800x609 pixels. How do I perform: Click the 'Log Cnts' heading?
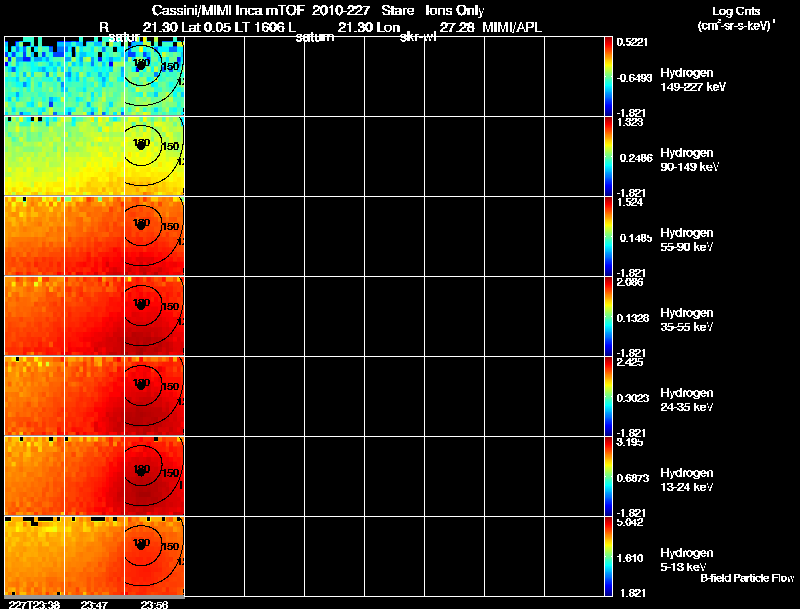pyautogui.click(x=736, y=11)
